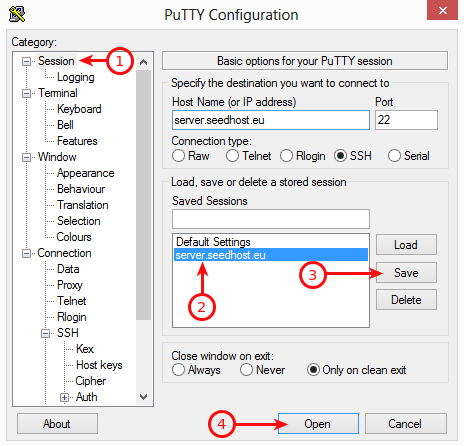Click the Saved Sessions name field
Image resolution: width=464 pixels, height=446 pixels.
point(271,219)
